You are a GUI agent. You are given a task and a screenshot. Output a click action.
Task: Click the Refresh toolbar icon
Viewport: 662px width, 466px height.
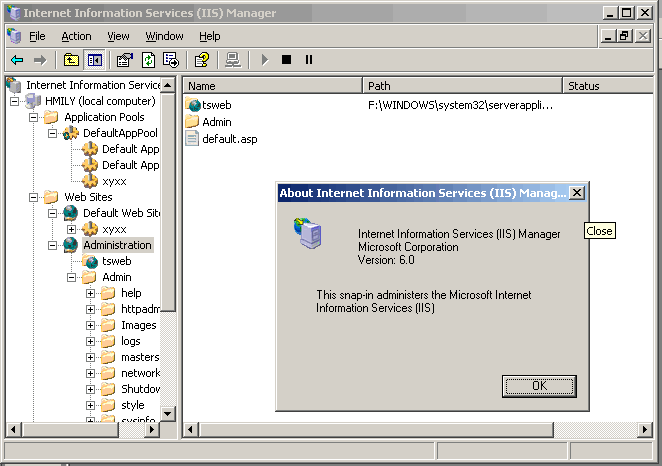click(x=148, y=60)
